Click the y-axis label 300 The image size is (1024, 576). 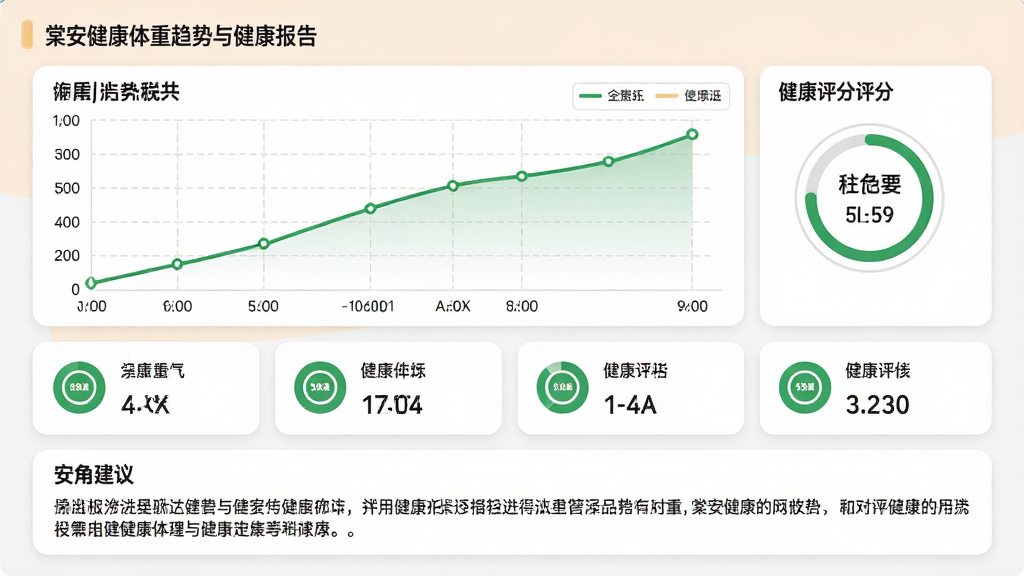pos(67,155)
